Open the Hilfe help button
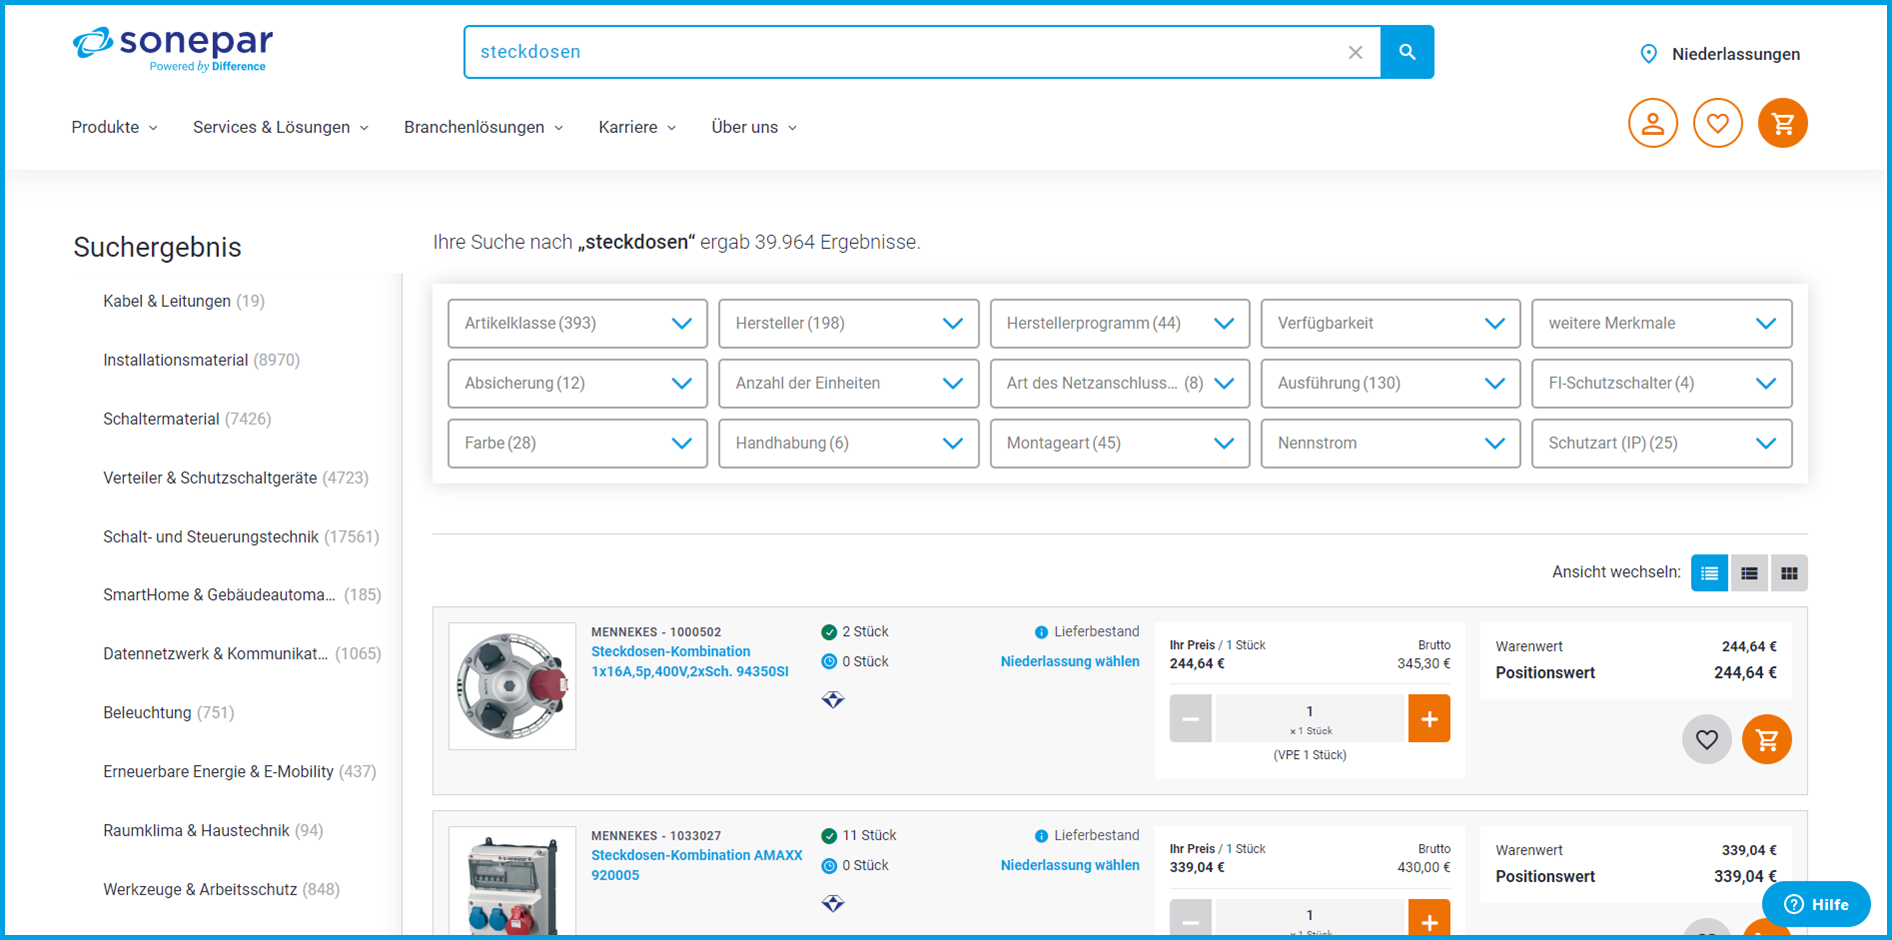Viewport: 1892px width, 940px height. (1816, 904)
